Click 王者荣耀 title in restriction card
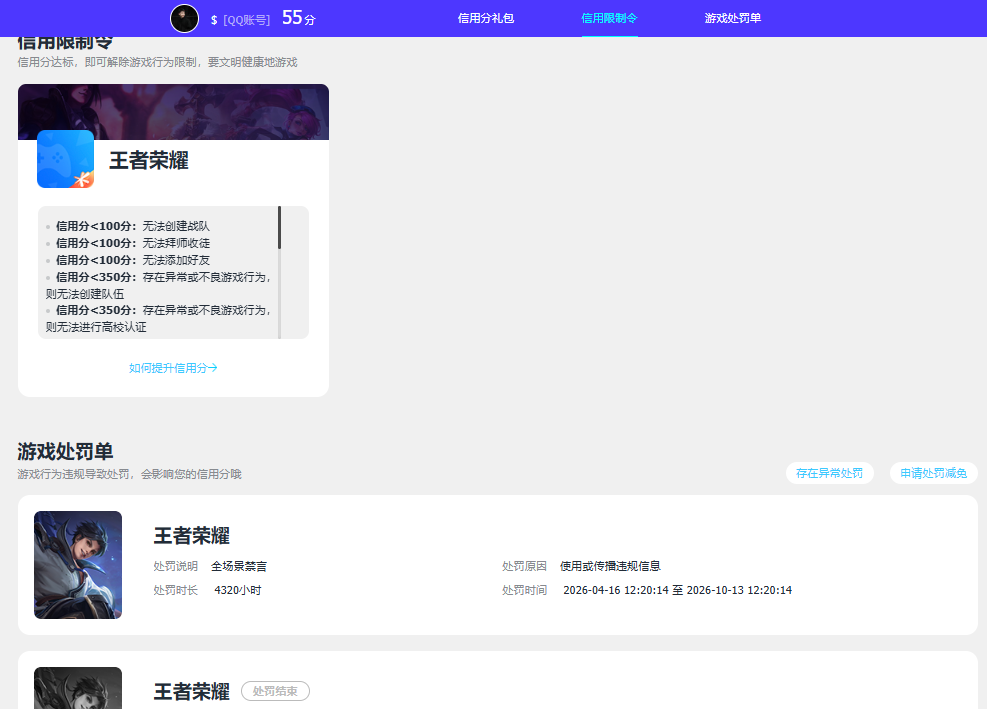Screen dimensions: 987x709 click(x=149, y=161)
